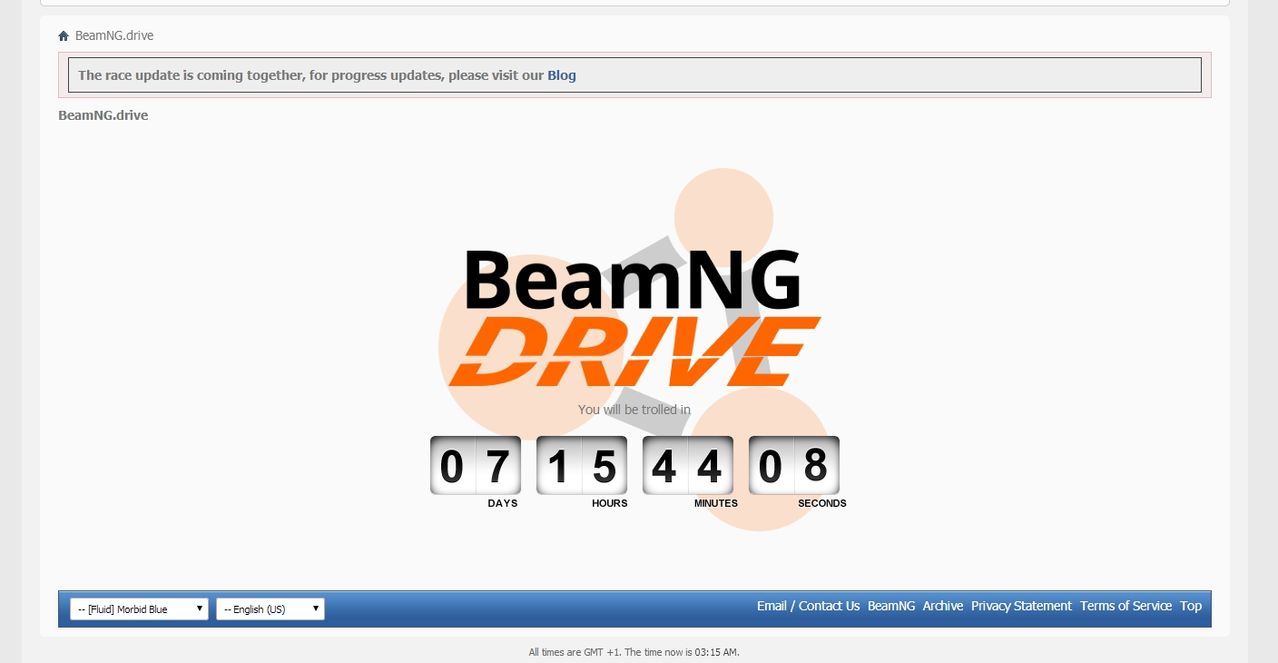1278x663 pixels.
Task: Click the countdown SECONDS digits
Action: (794, 465)
